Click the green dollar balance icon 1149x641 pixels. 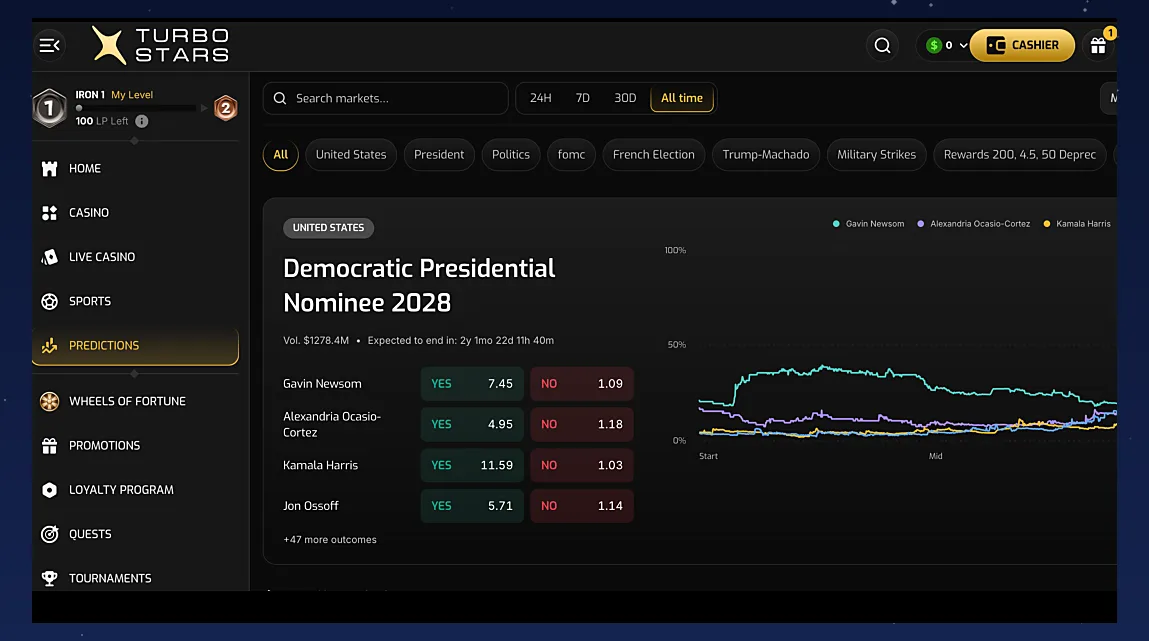click(x=934, y=45)
